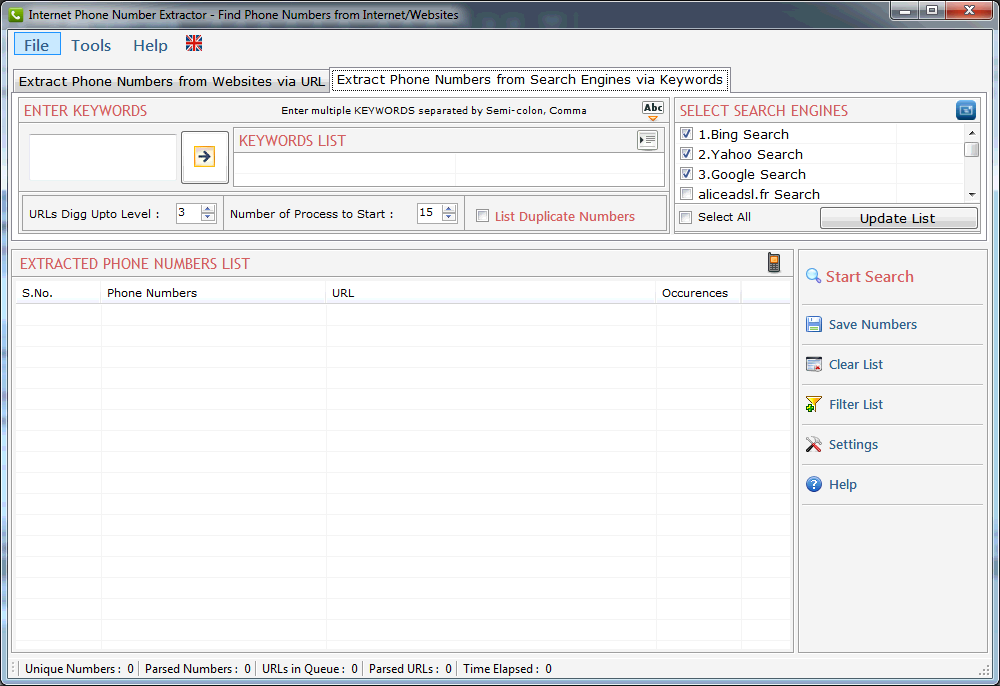
Task: Click the URL column header
Action: [x=490, y=293]
